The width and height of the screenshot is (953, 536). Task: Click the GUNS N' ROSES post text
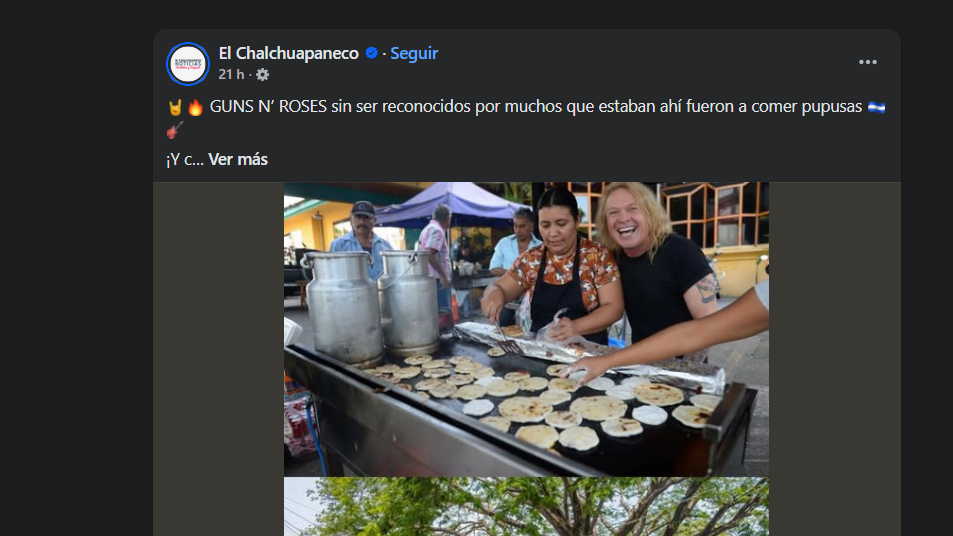pos(535,106)
